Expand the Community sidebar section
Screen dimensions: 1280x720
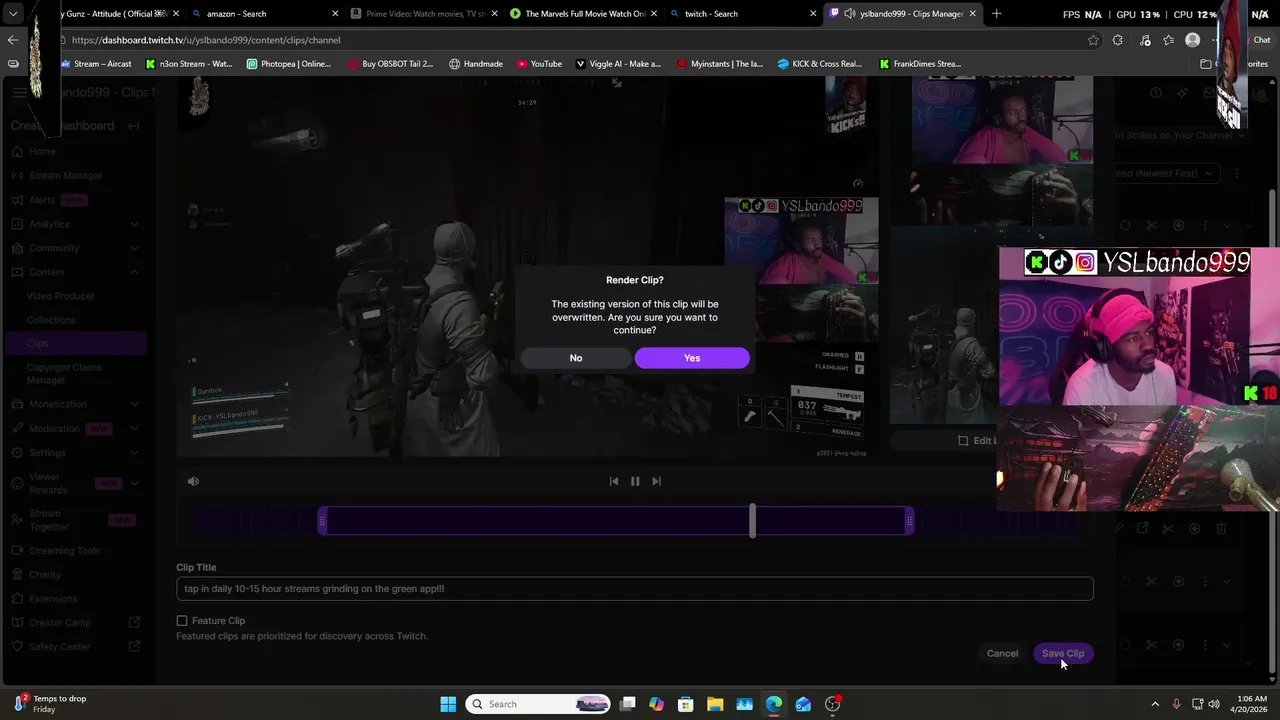[x=75, y=248]
